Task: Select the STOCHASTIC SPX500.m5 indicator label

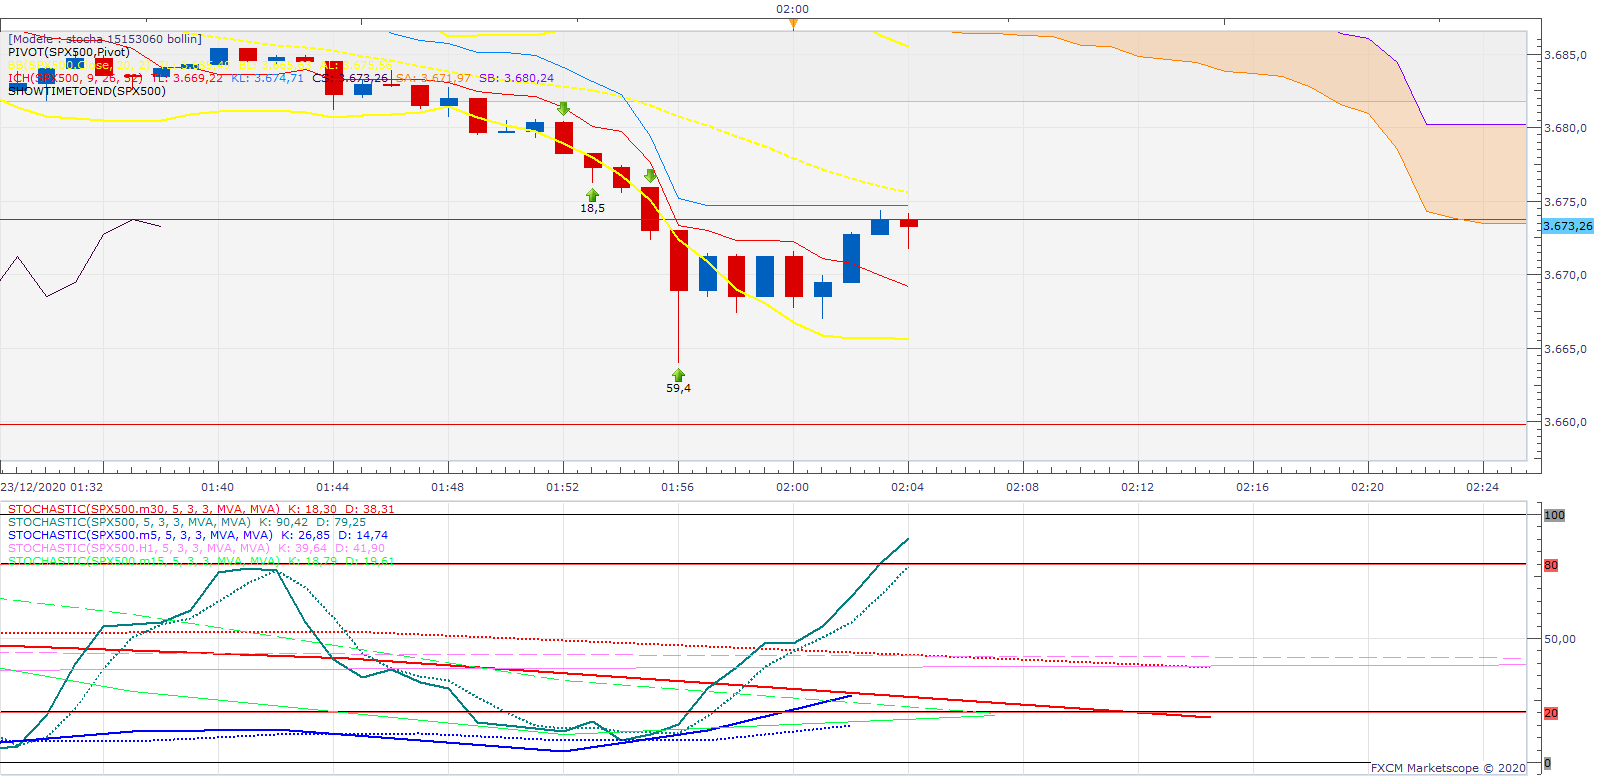Action: click(x=140, y=535)
